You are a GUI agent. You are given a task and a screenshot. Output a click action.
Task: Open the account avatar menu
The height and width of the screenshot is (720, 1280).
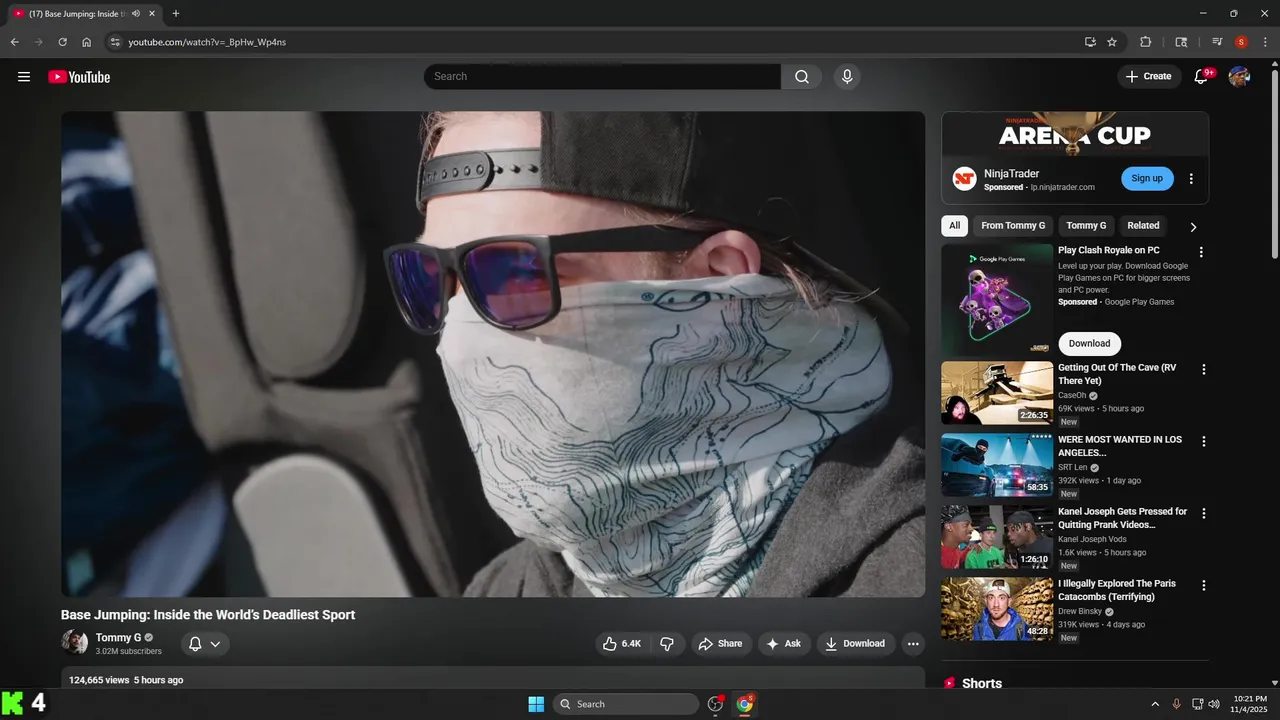[x=1239, y=77]
